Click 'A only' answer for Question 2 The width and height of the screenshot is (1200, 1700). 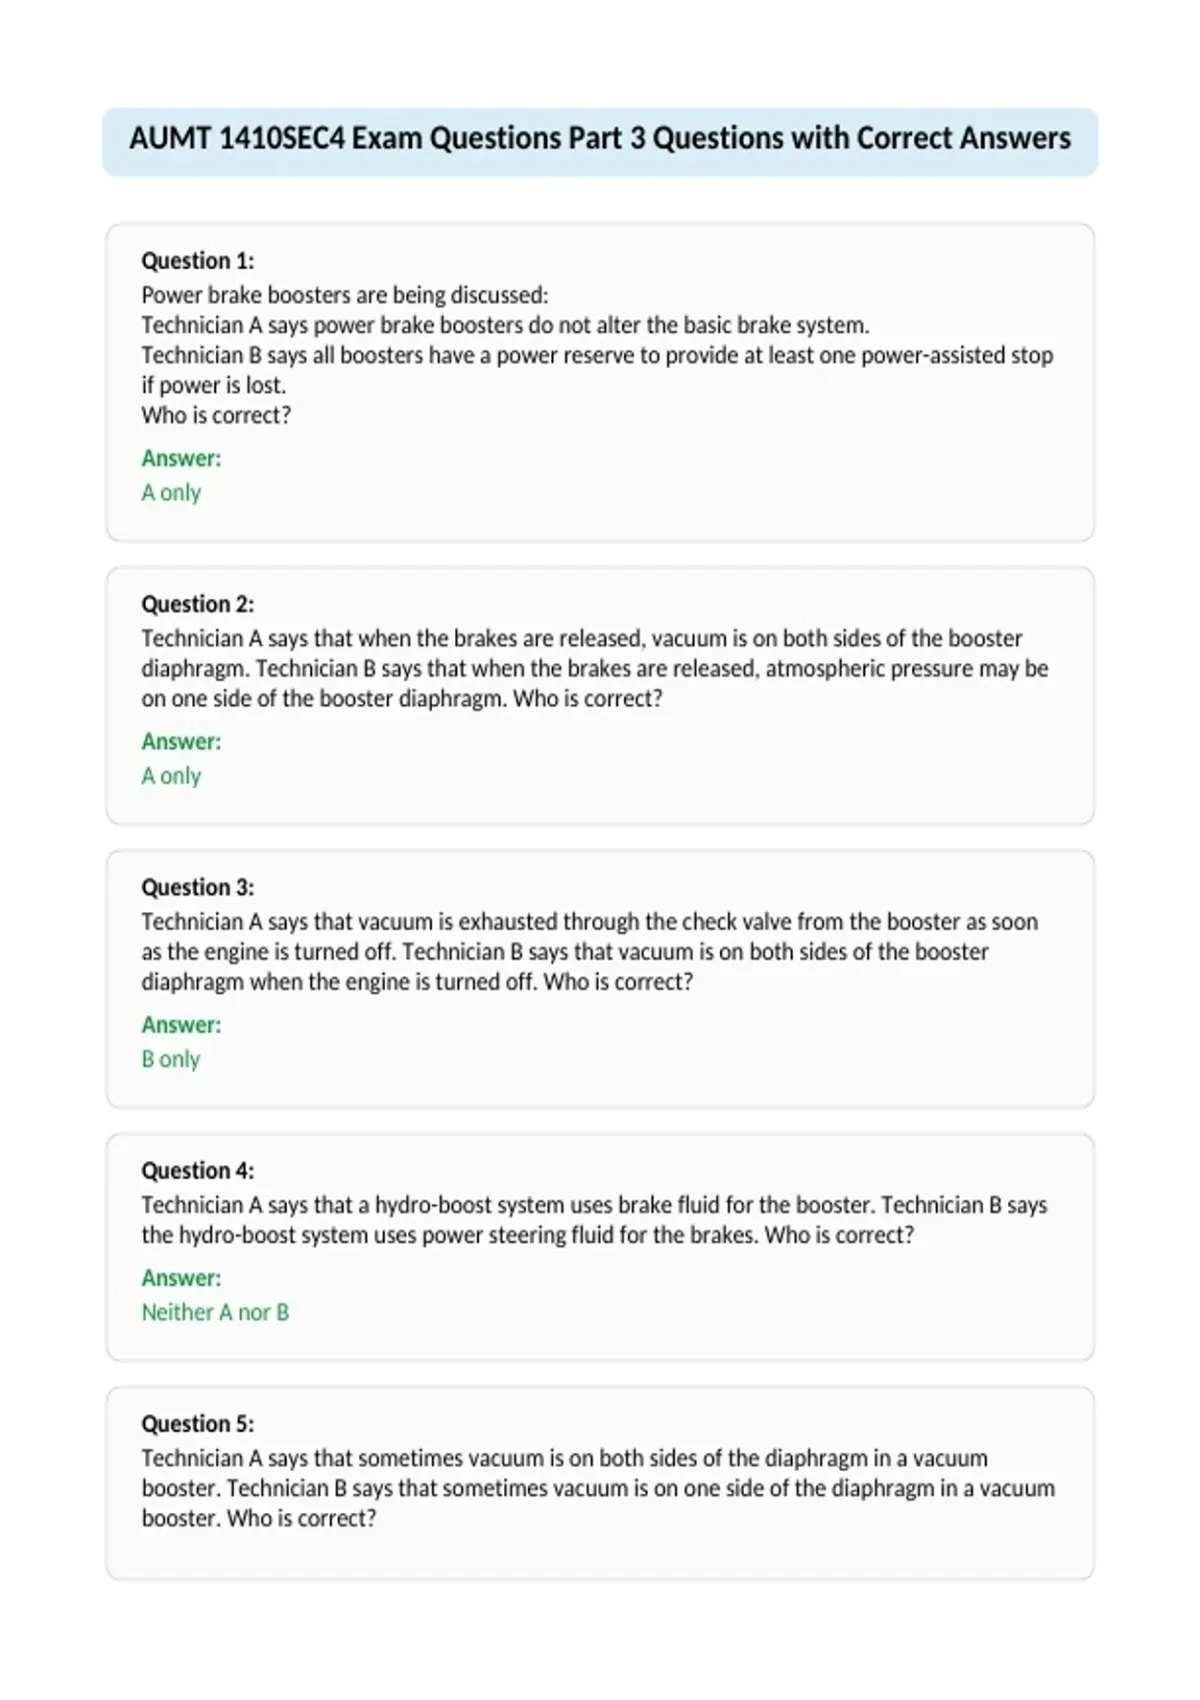point(171,775)
